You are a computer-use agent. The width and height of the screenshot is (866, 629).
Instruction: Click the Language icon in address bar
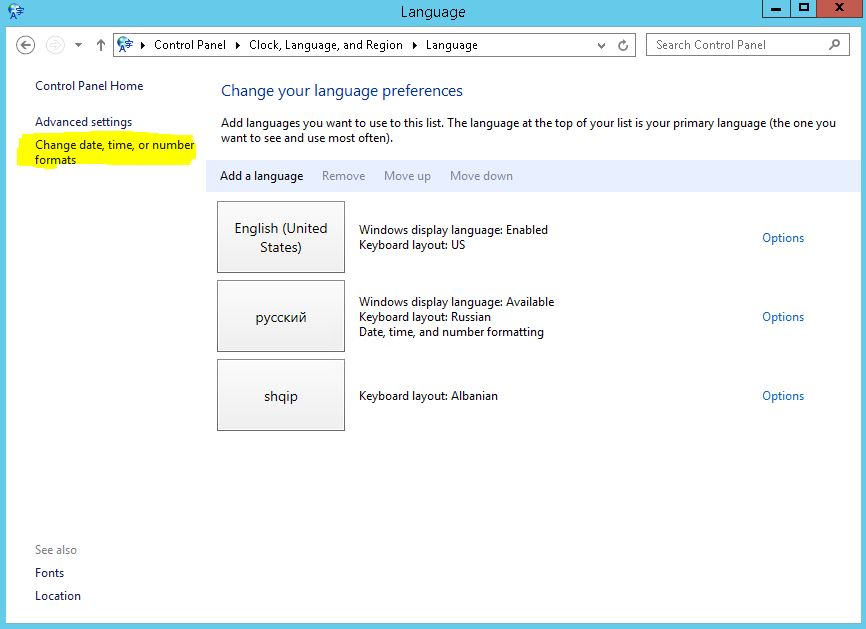point(125,45)
